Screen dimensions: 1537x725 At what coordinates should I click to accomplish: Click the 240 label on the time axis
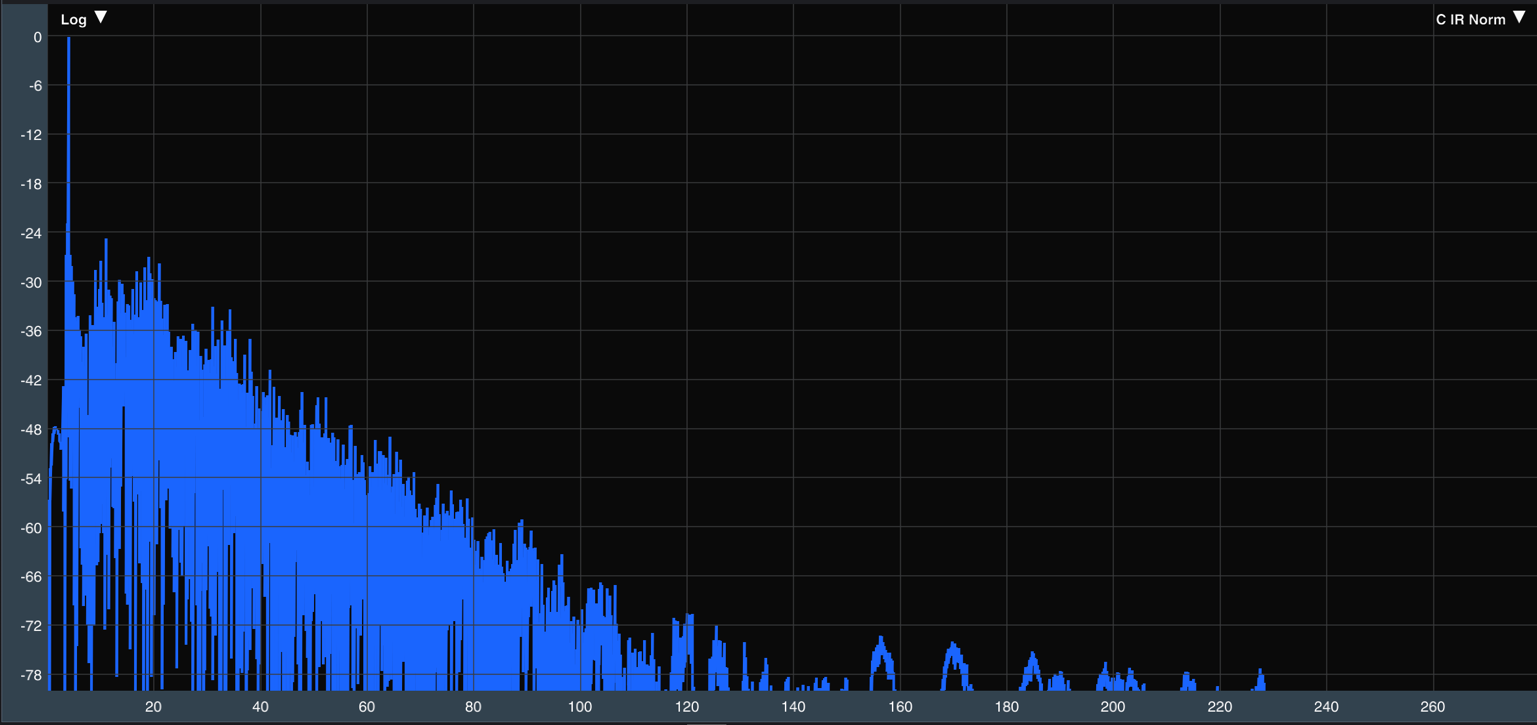click(x=1326, y=707)
